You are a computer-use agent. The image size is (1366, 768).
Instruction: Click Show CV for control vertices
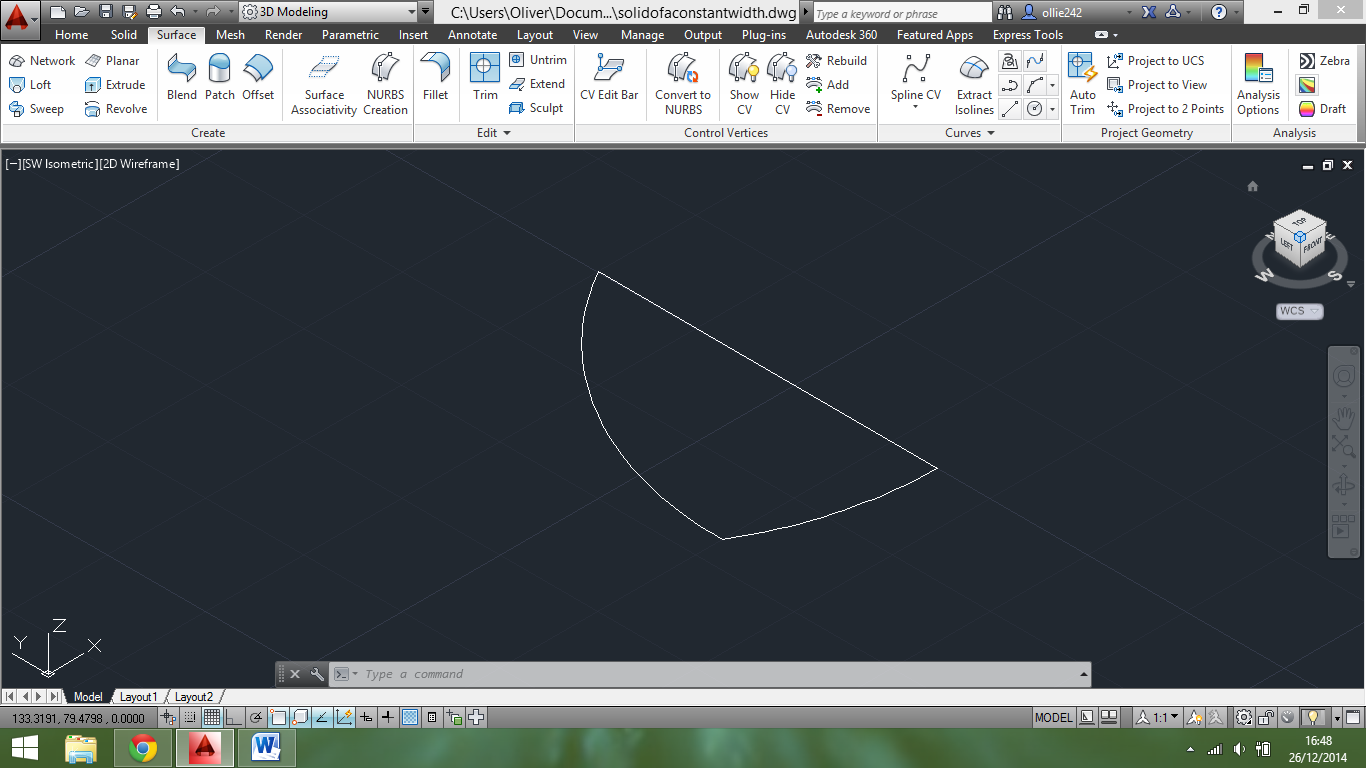click(744, 84)
